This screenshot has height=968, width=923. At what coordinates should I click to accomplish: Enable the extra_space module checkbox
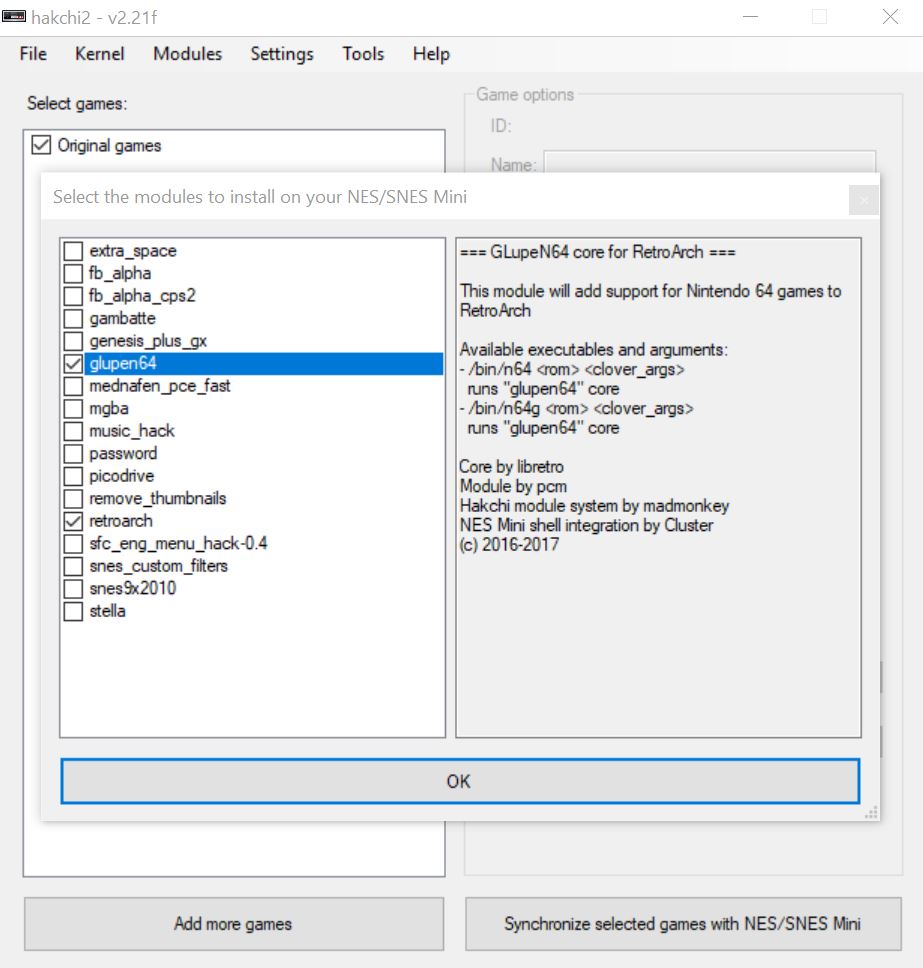[x=73, y=251]
